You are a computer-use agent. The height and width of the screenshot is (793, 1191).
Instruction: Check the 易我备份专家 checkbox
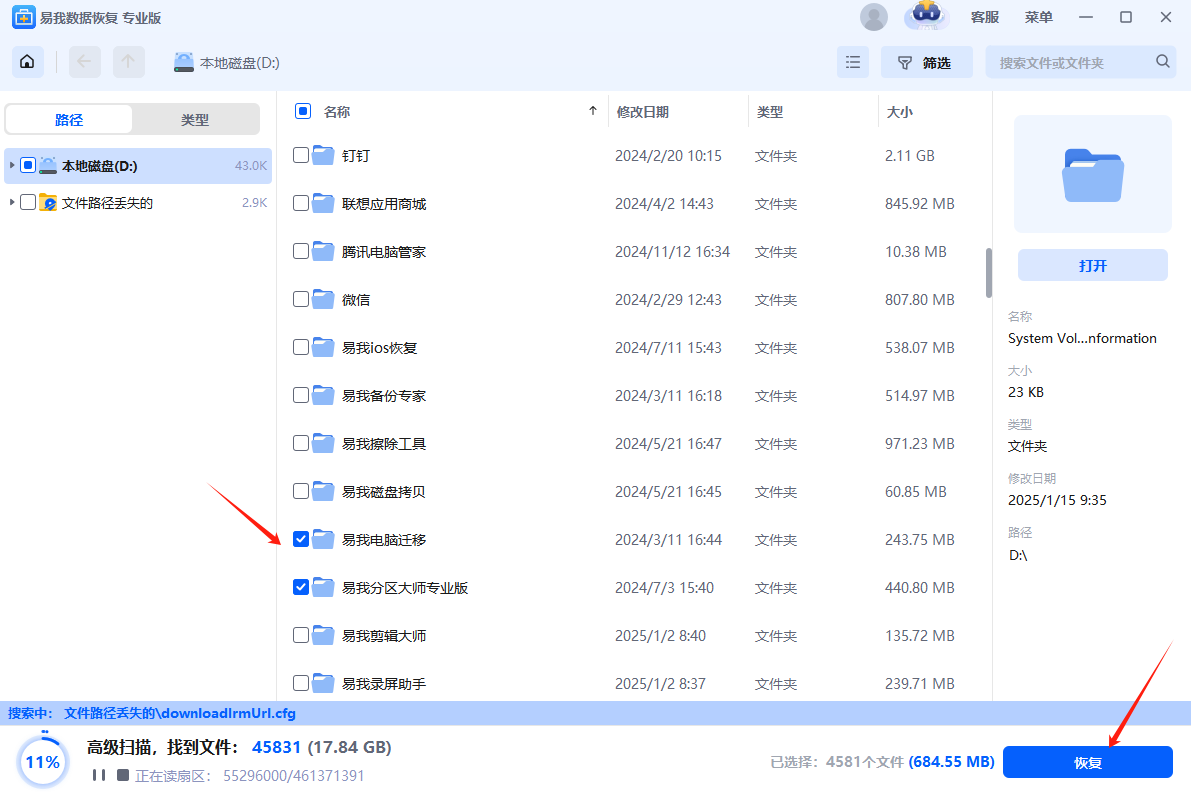click(x=301, y=395)
